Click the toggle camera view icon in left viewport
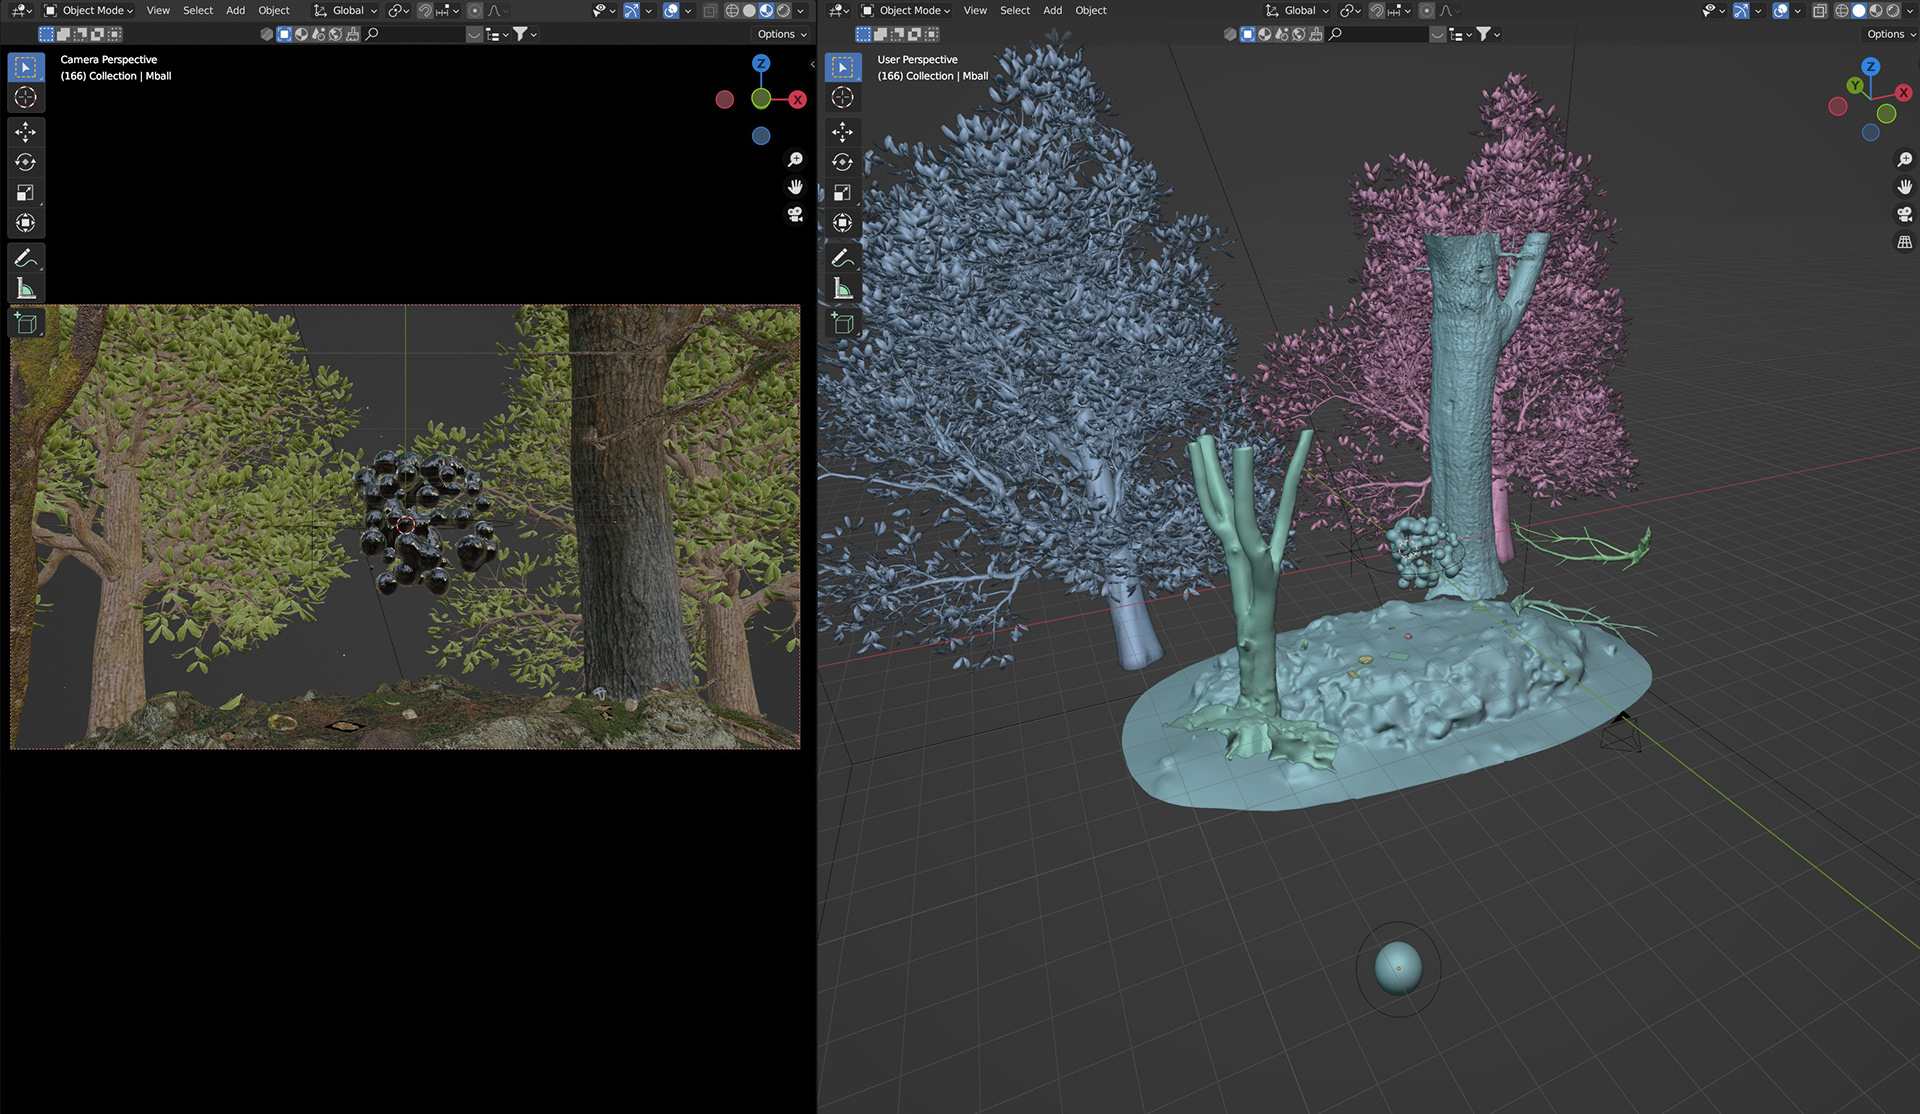Viewport: 1920px width, 1114px height. 795,214
